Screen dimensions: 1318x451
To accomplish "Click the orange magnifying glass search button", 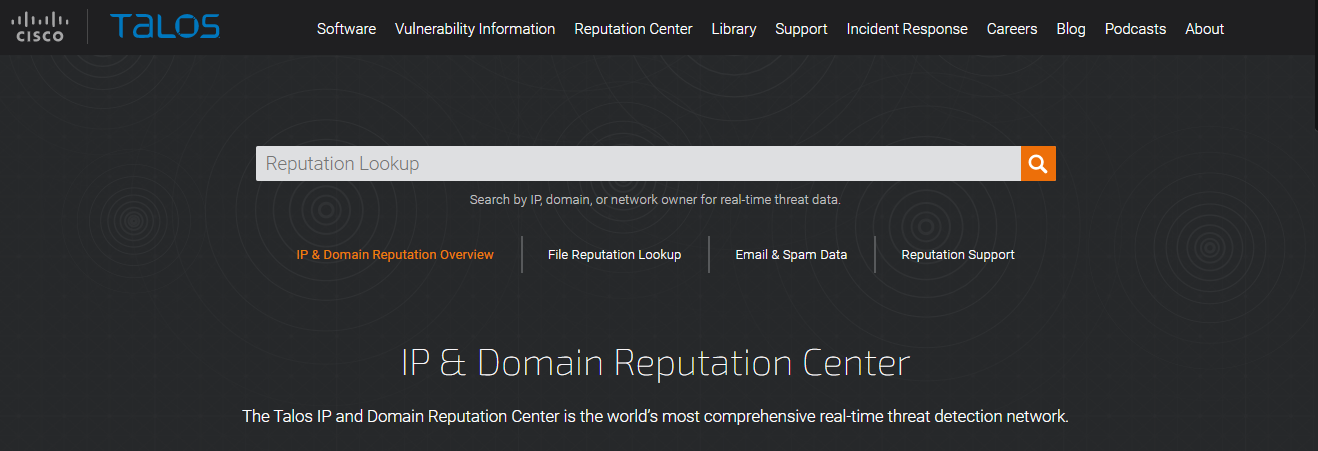I will coord(1038,164).
